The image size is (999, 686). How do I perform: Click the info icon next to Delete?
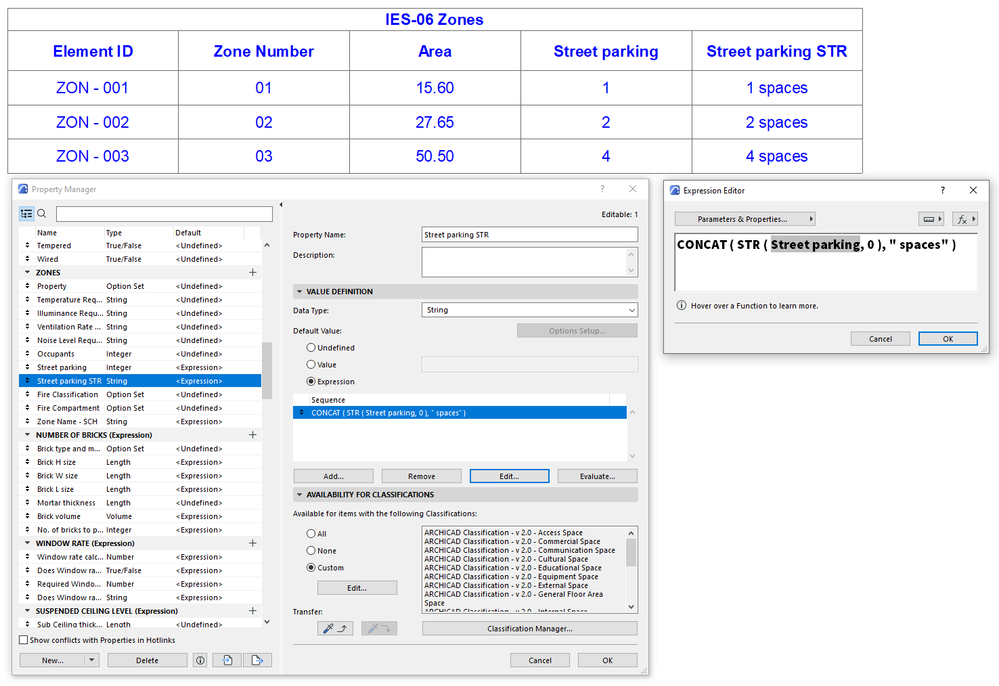pyautogui.click(x=200, y=660)
